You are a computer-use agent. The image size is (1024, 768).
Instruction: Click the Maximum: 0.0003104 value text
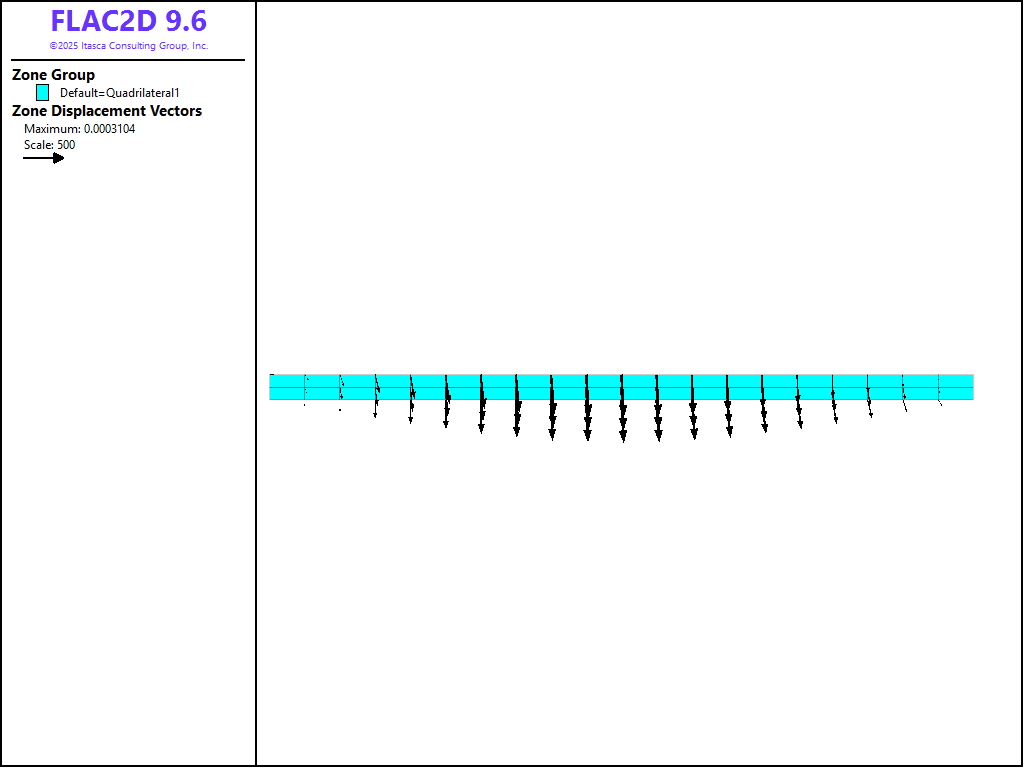coord(79,129)
